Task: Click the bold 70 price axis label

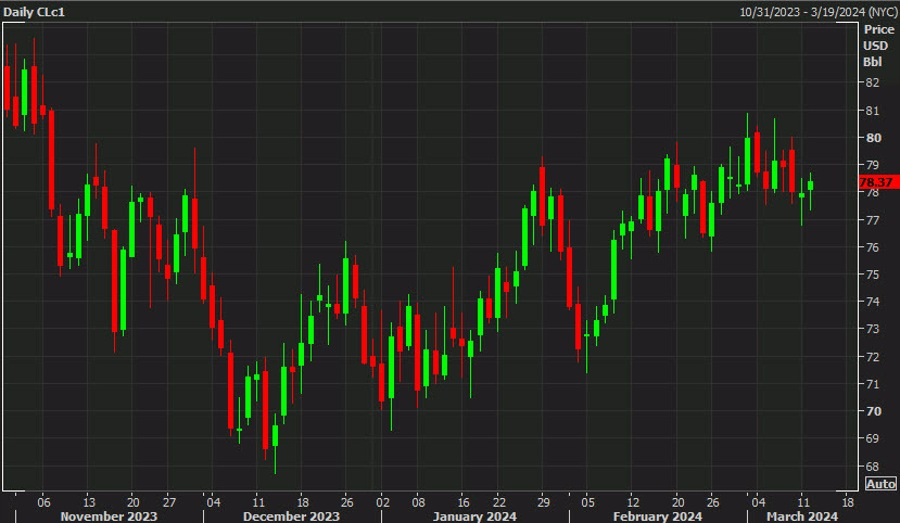Action: click(x=873, y=411)
